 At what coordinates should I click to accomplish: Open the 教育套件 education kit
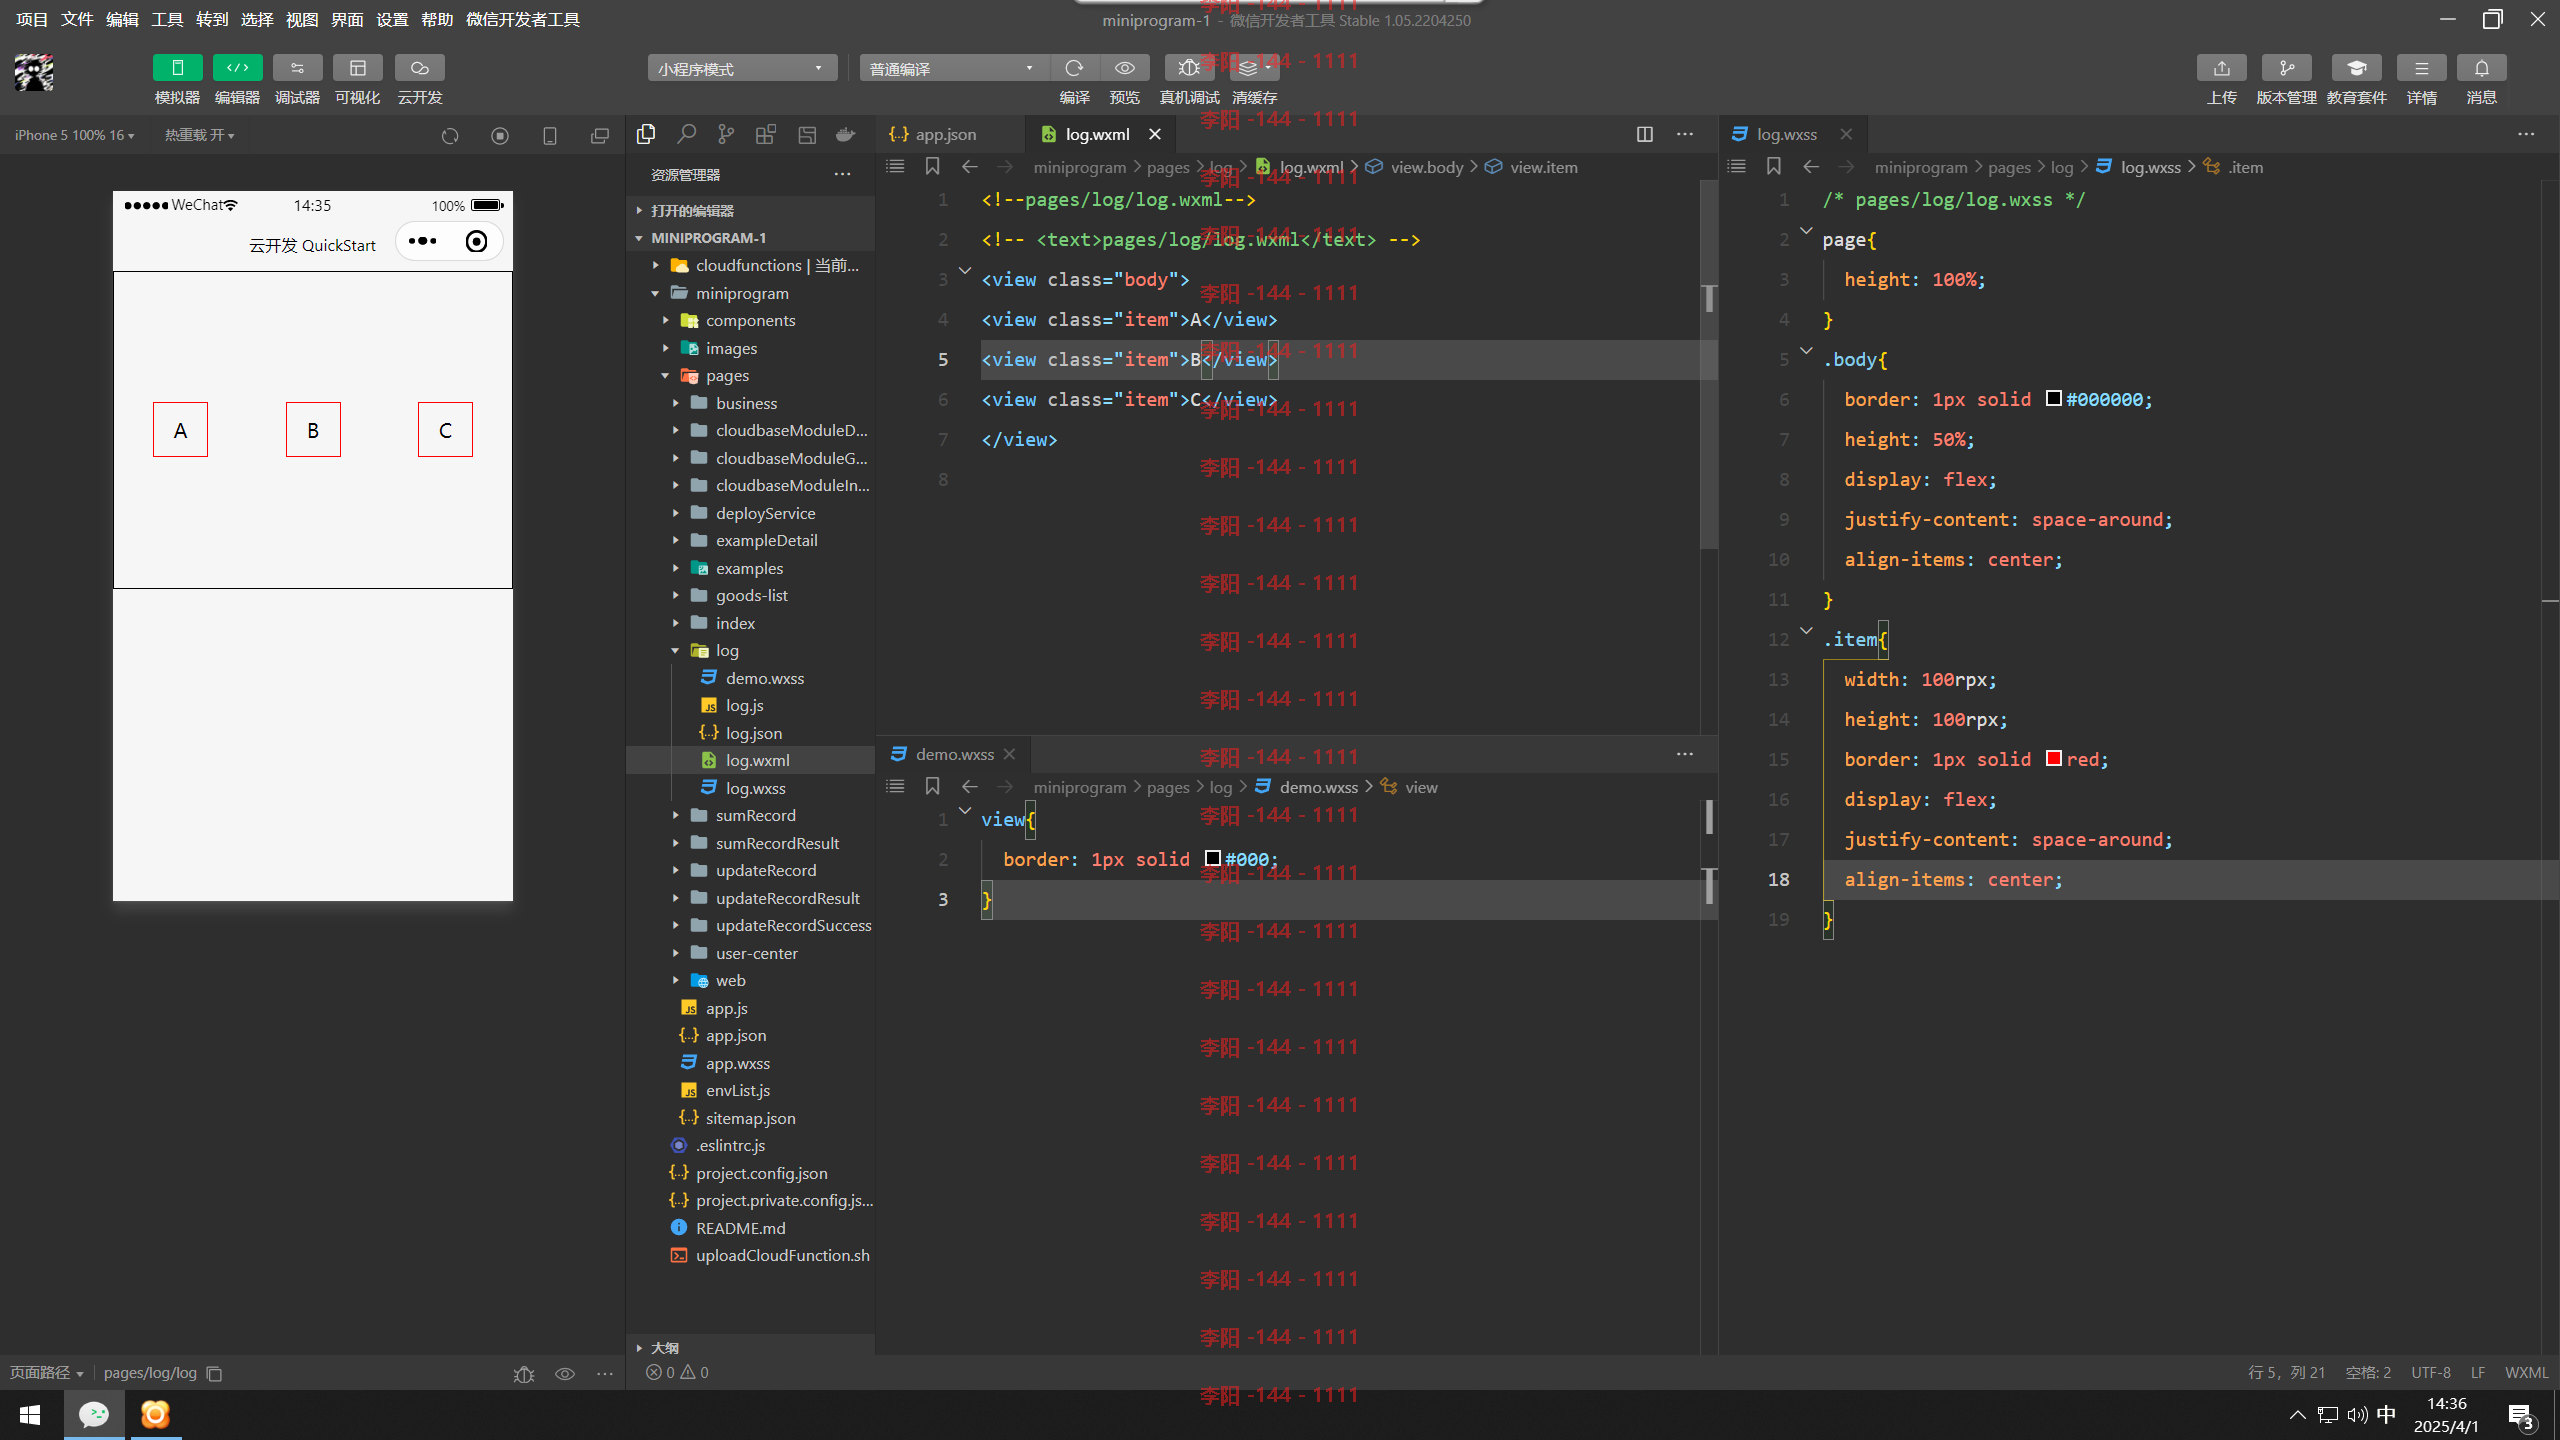(x=2356, y=68)
